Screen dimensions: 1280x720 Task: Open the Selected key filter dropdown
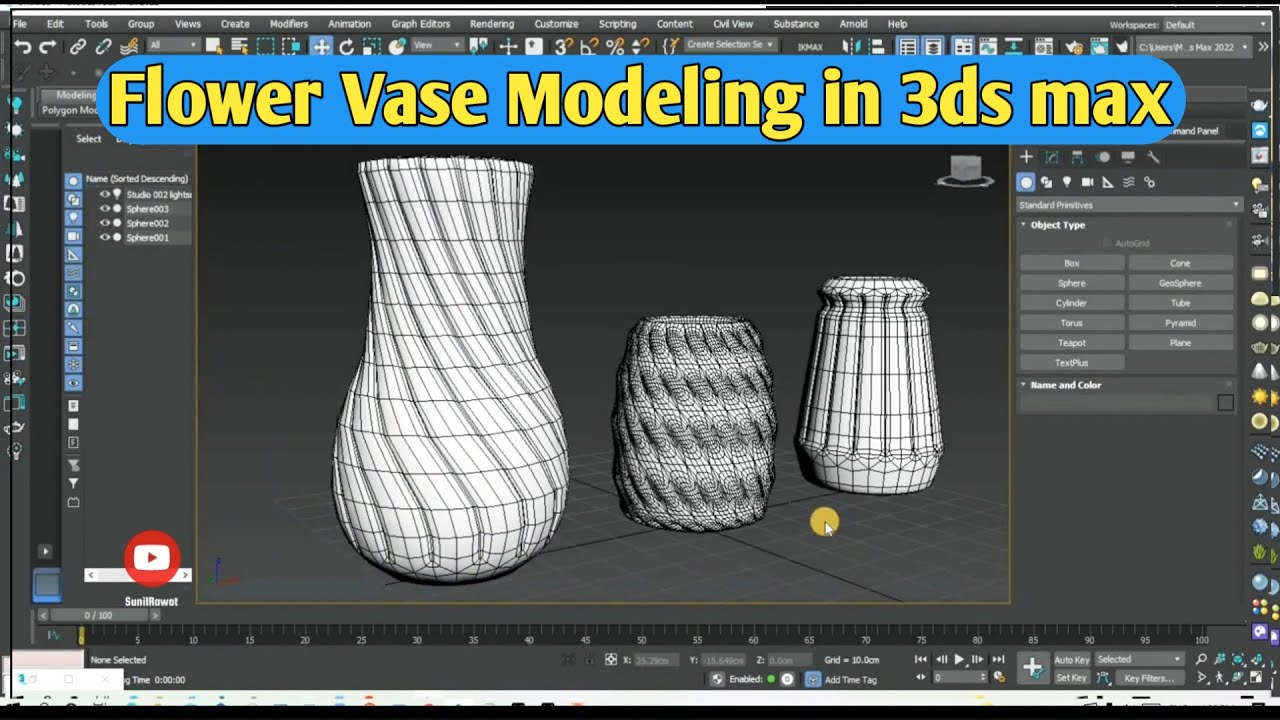point(1139,659)
